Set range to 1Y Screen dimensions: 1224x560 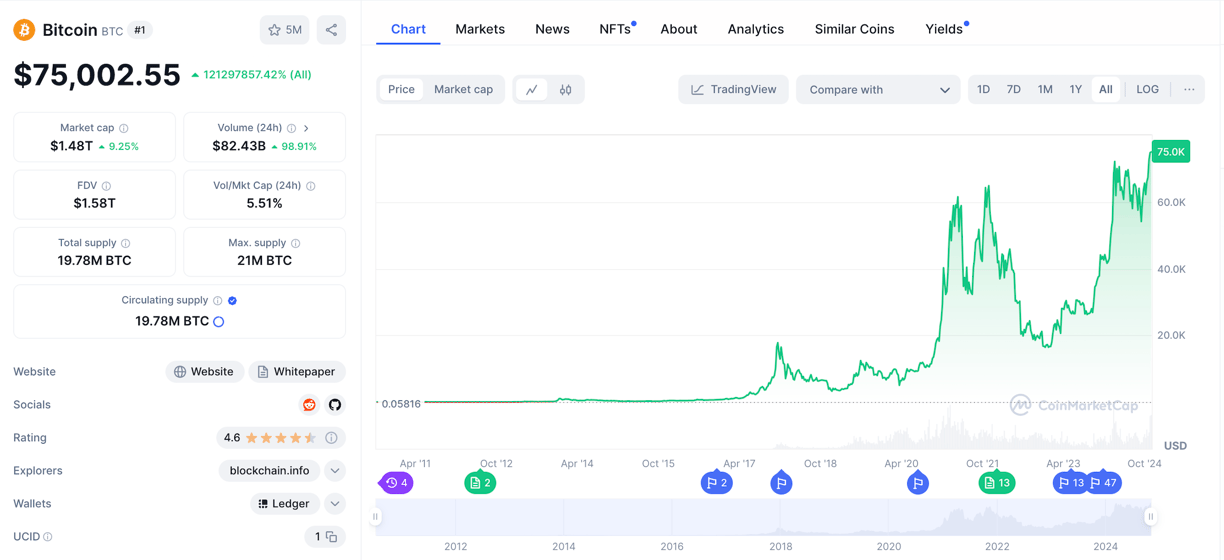(x=1075, y=90)
